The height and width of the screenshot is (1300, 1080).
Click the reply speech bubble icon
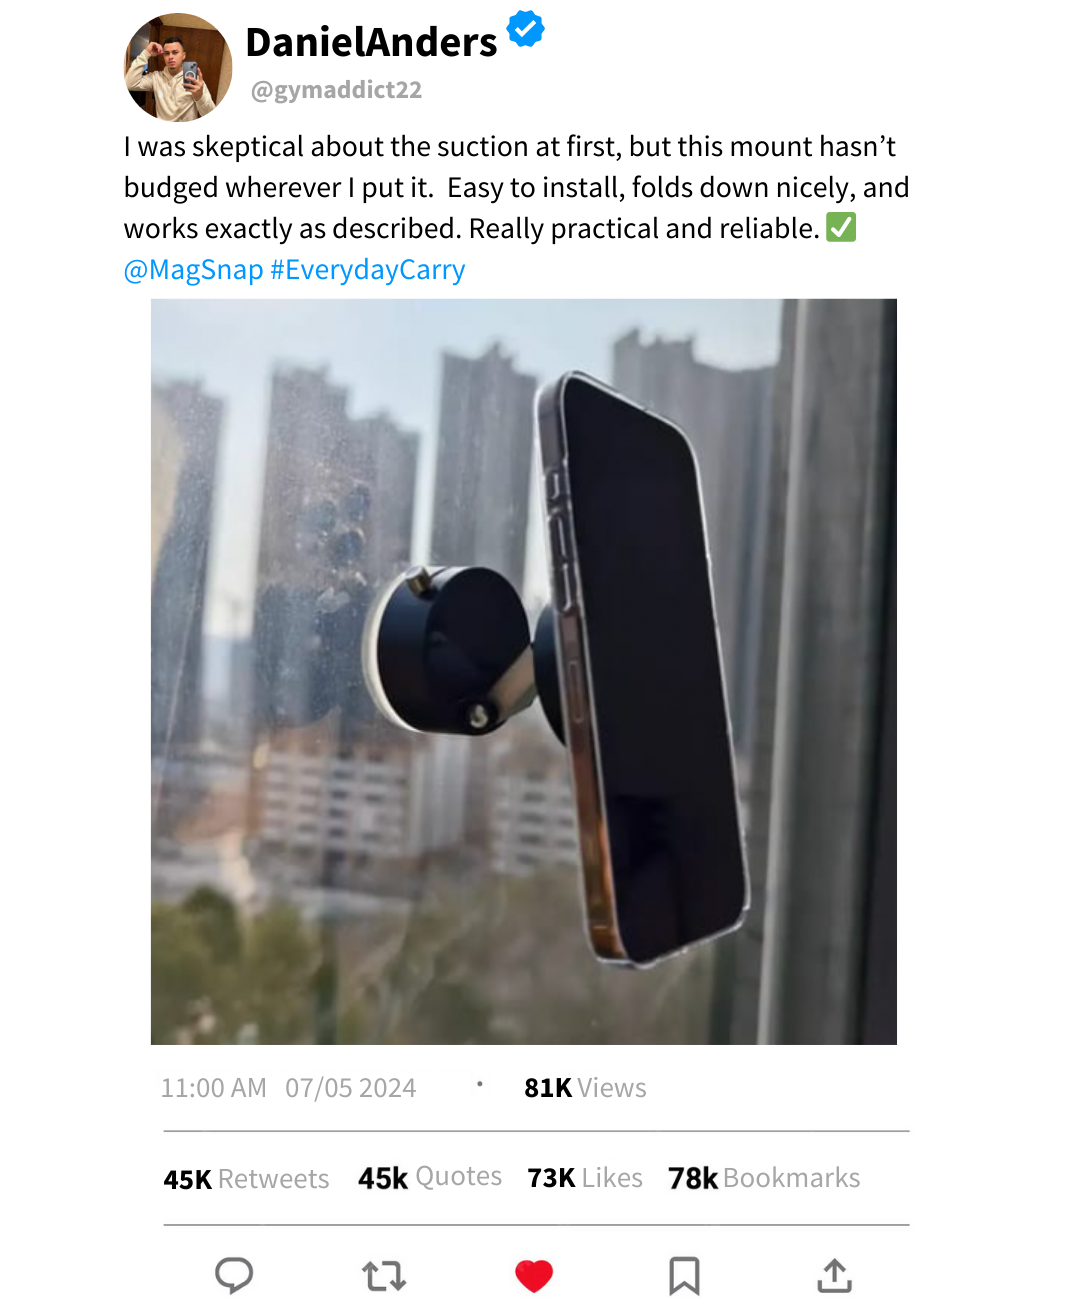[234, 1275]
